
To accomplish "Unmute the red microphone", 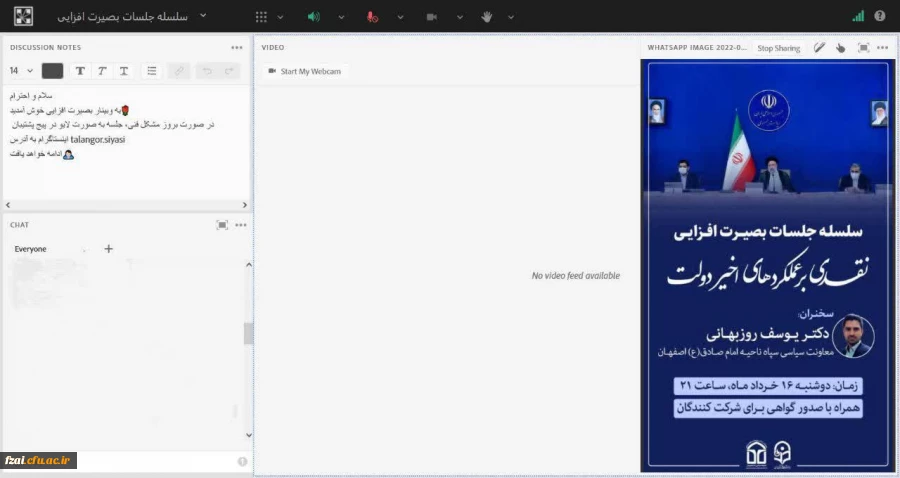I will pyautogui.click(x=372, y=17).
